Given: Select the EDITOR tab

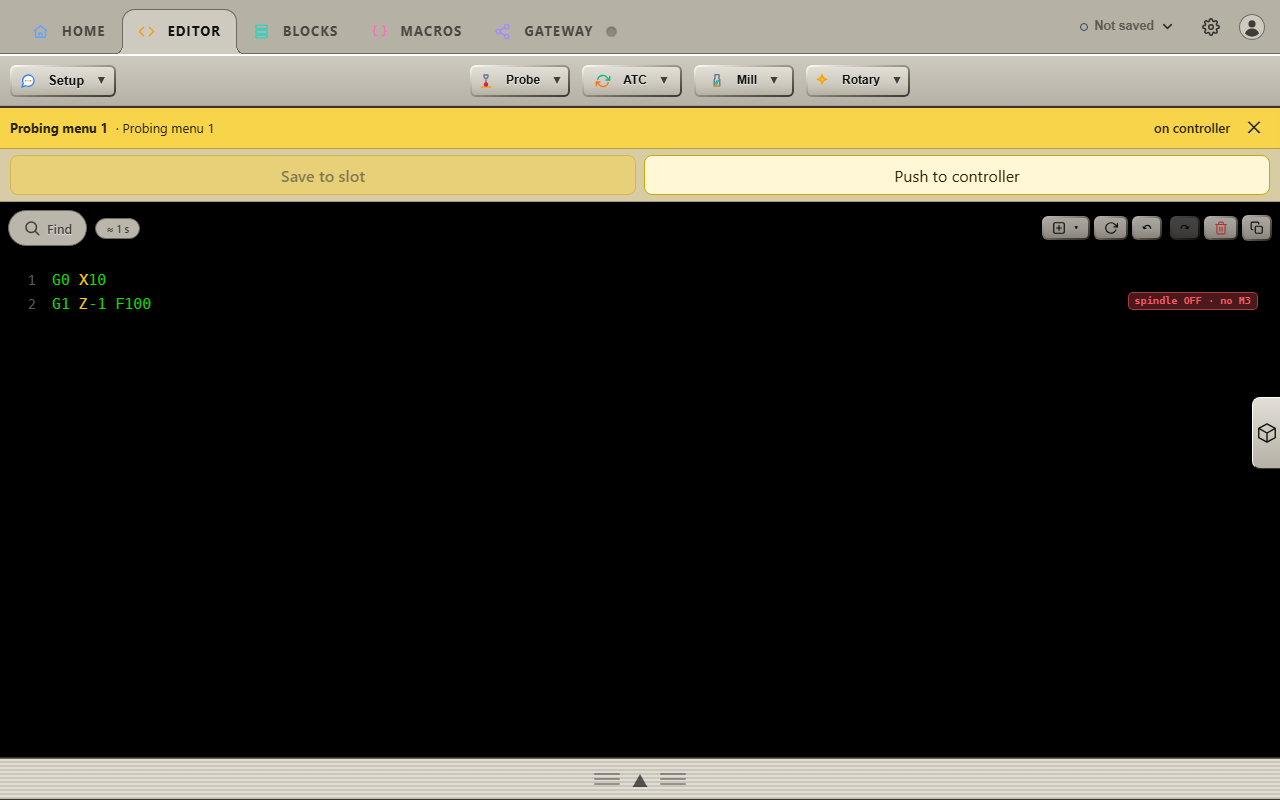Looking at the screenshot, I should point(180,31).
